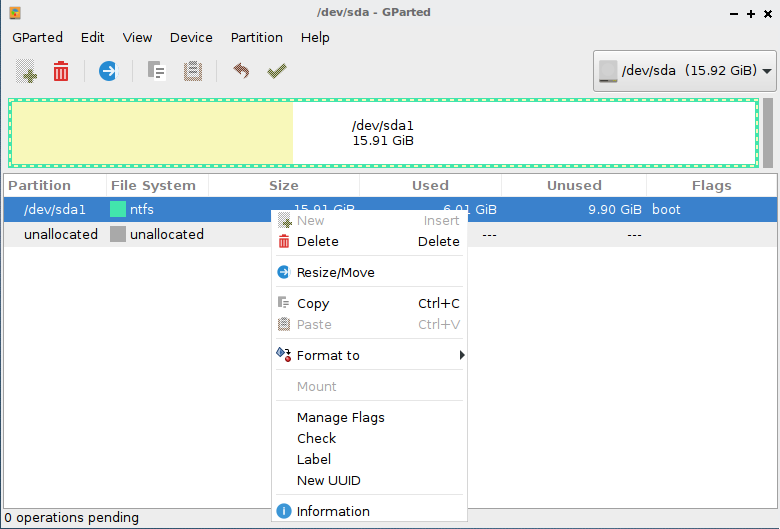Click the maximize window plus button
Viewport: 780px width, 529px height.
coord(751,14)
